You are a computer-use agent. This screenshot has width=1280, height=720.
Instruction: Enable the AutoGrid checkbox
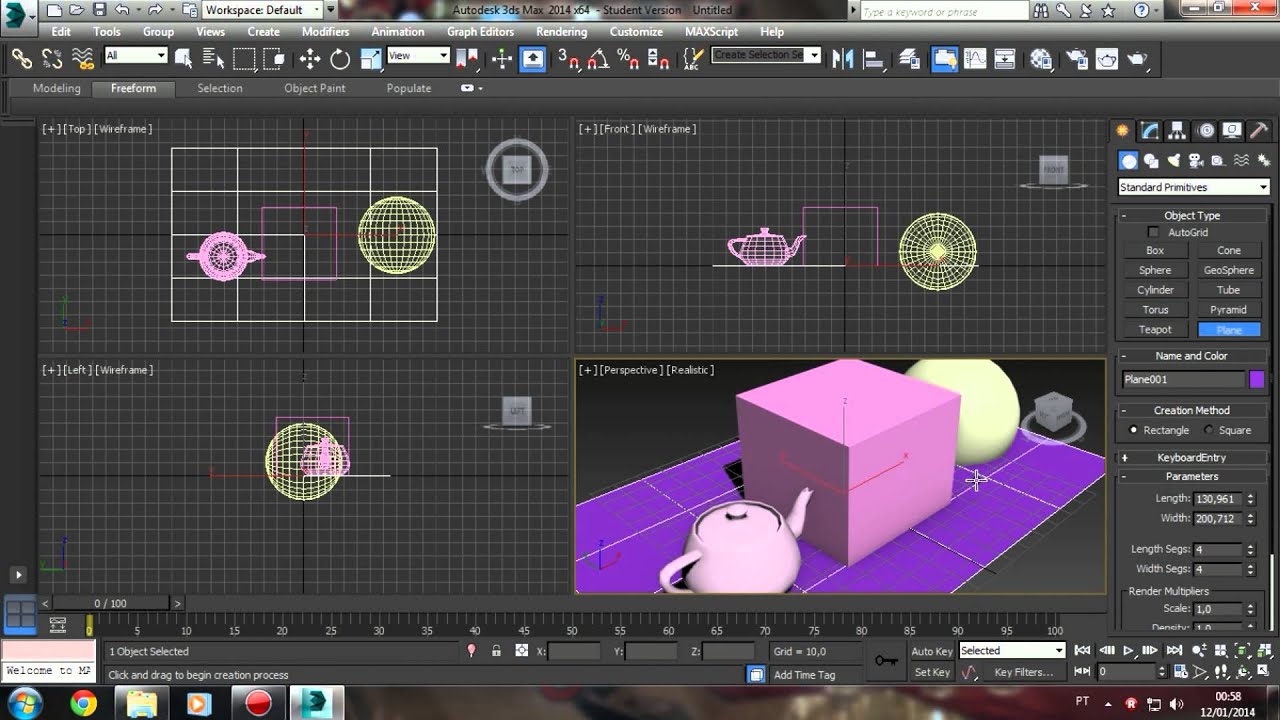point(1153,232)
